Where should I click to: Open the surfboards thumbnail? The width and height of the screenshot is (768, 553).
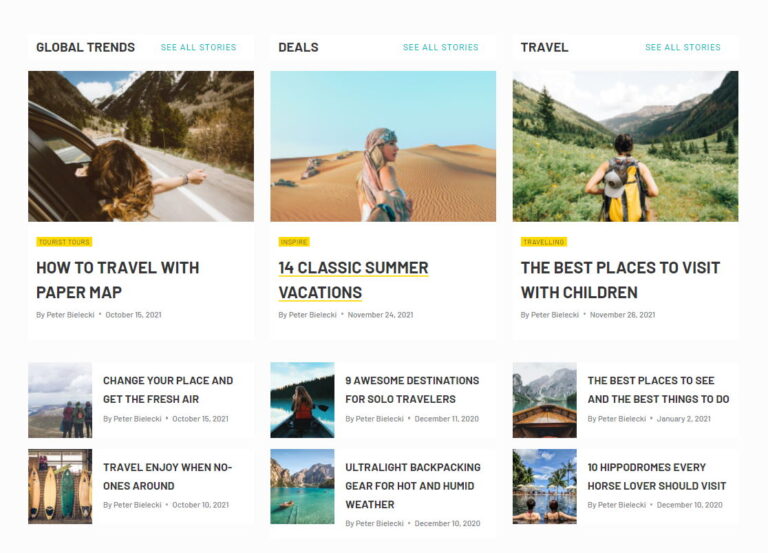[x=60, y=486]
